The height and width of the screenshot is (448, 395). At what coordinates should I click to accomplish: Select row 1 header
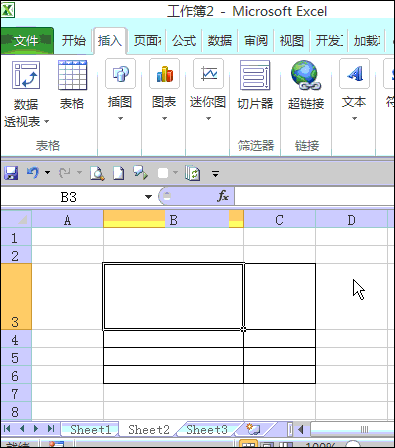click(x=16, y=238)
